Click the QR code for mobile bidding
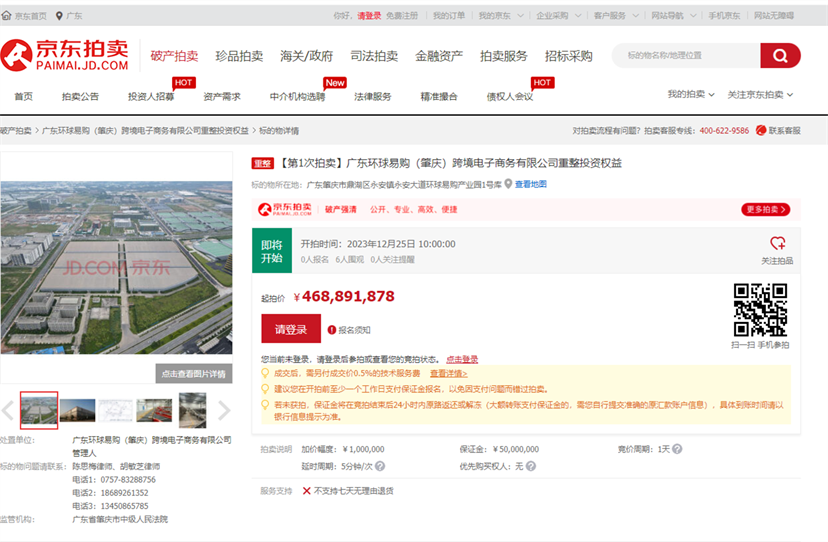The image size is (828, 542). click(x=760, y=310)
